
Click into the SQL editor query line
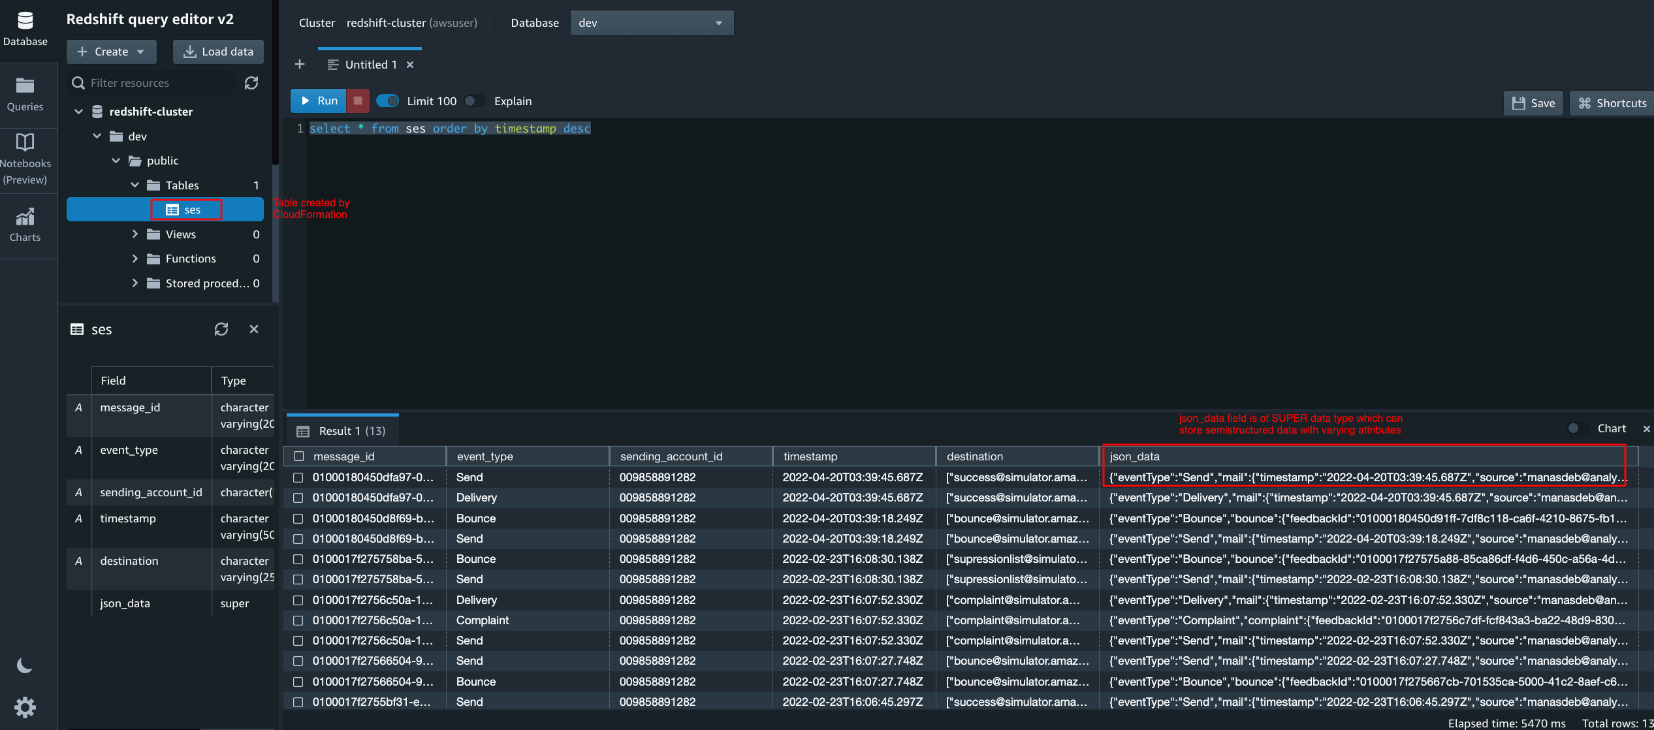[x=450, y=129]
